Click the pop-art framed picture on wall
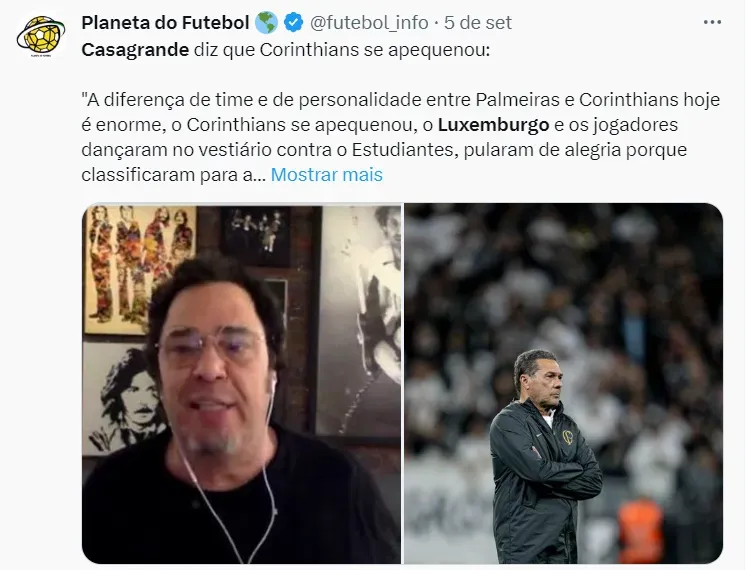Screen dimensions: 746x570 coord(139,269)
